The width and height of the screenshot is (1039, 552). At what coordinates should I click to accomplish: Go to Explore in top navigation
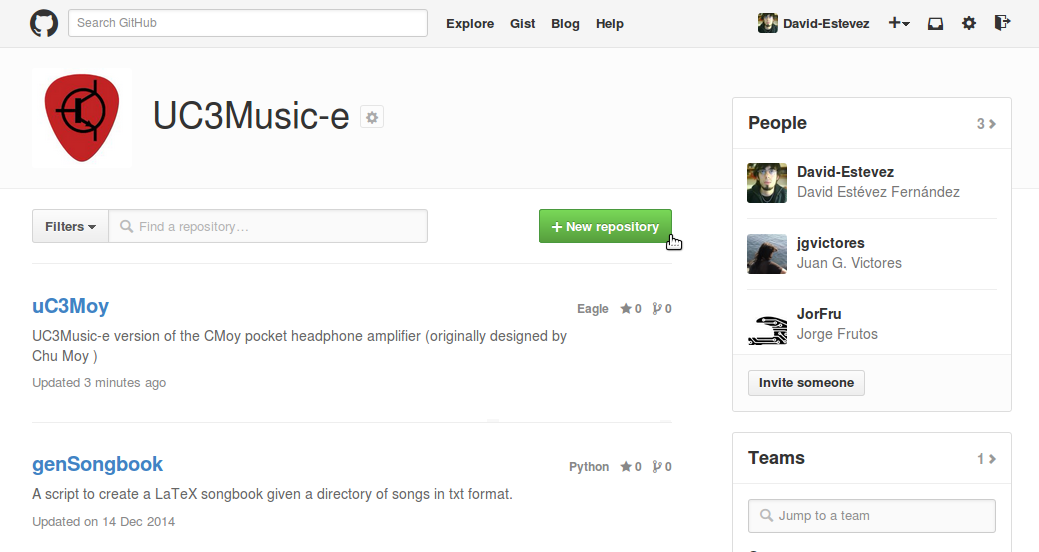(470, 24)
